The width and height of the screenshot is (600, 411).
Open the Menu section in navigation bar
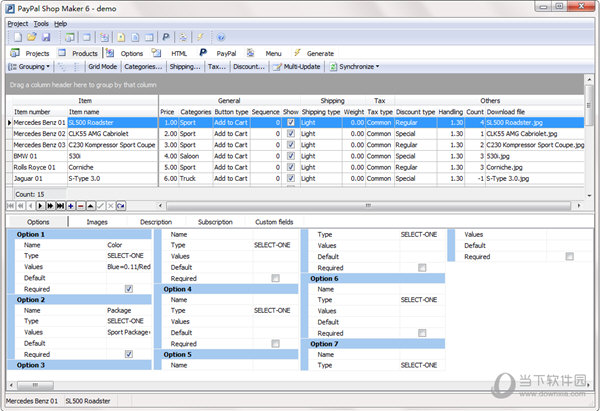264,53
